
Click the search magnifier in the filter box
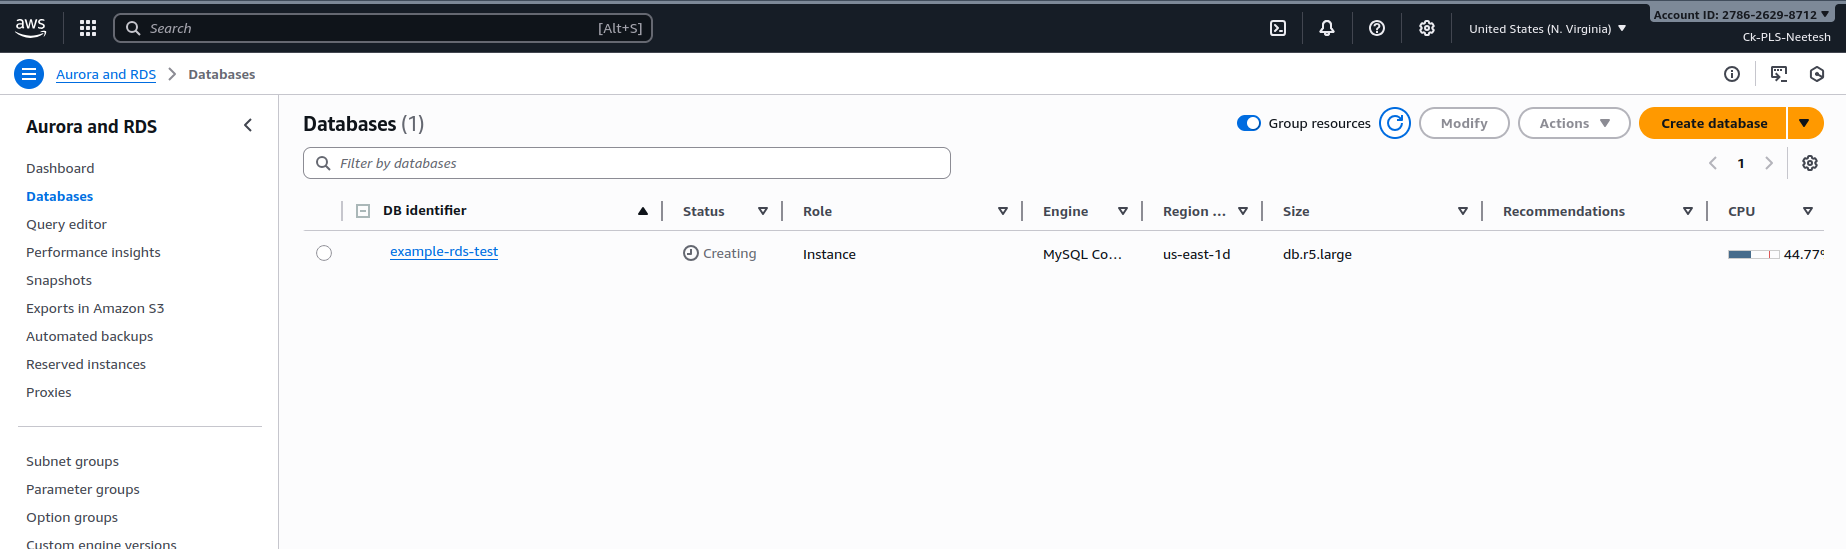(323, 163)
